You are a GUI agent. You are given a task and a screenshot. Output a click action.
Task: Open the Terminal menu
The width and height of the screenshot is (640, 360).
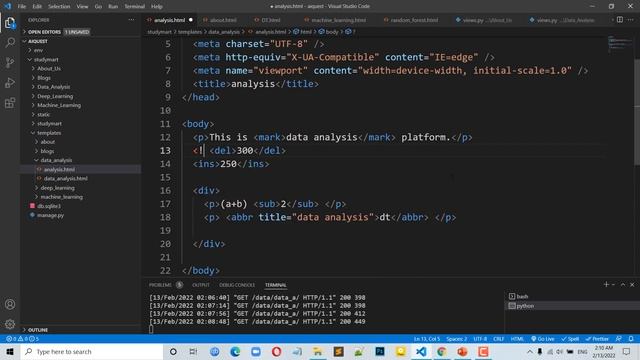click(134, 7)
